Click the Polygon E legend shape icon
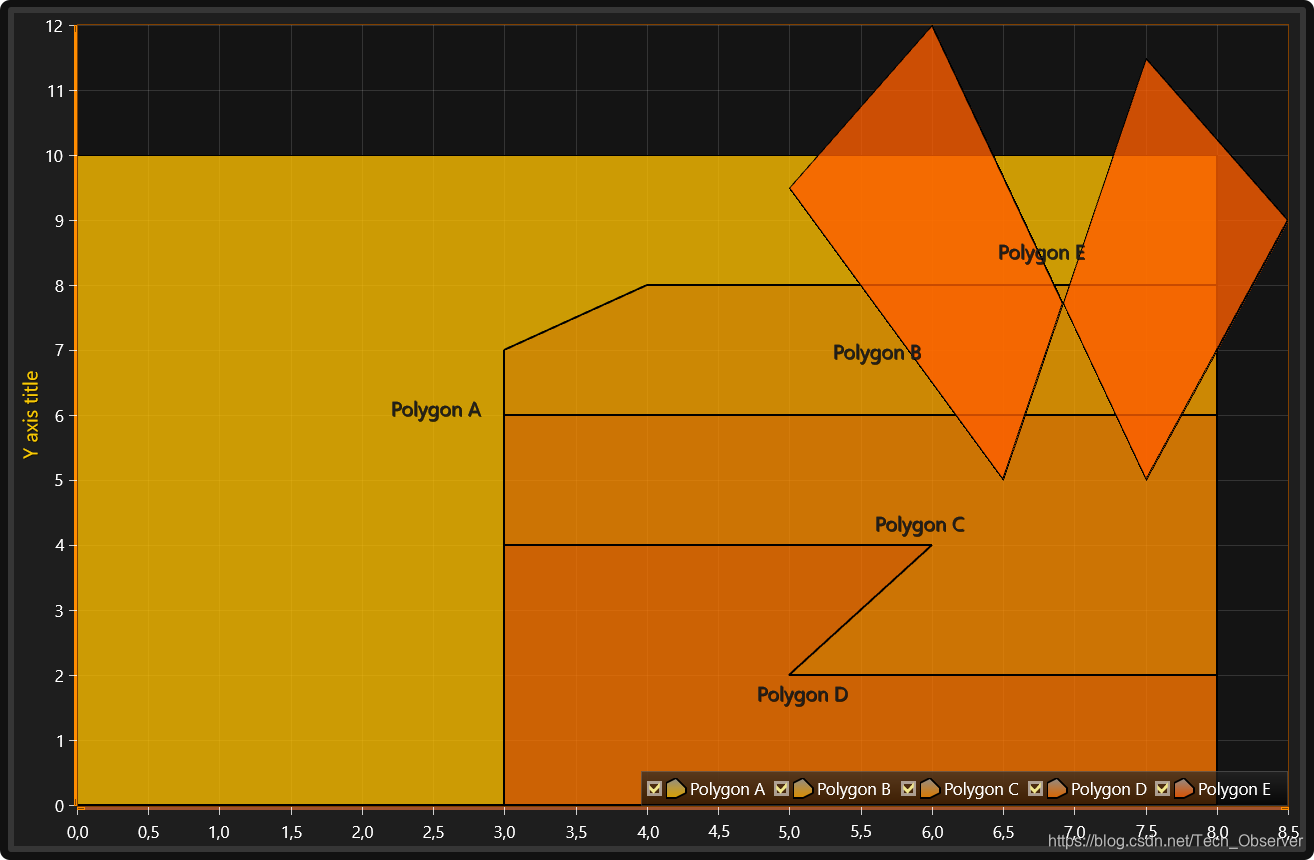Viewport: 1314px width, 860px height. [x=1183, y=788]
